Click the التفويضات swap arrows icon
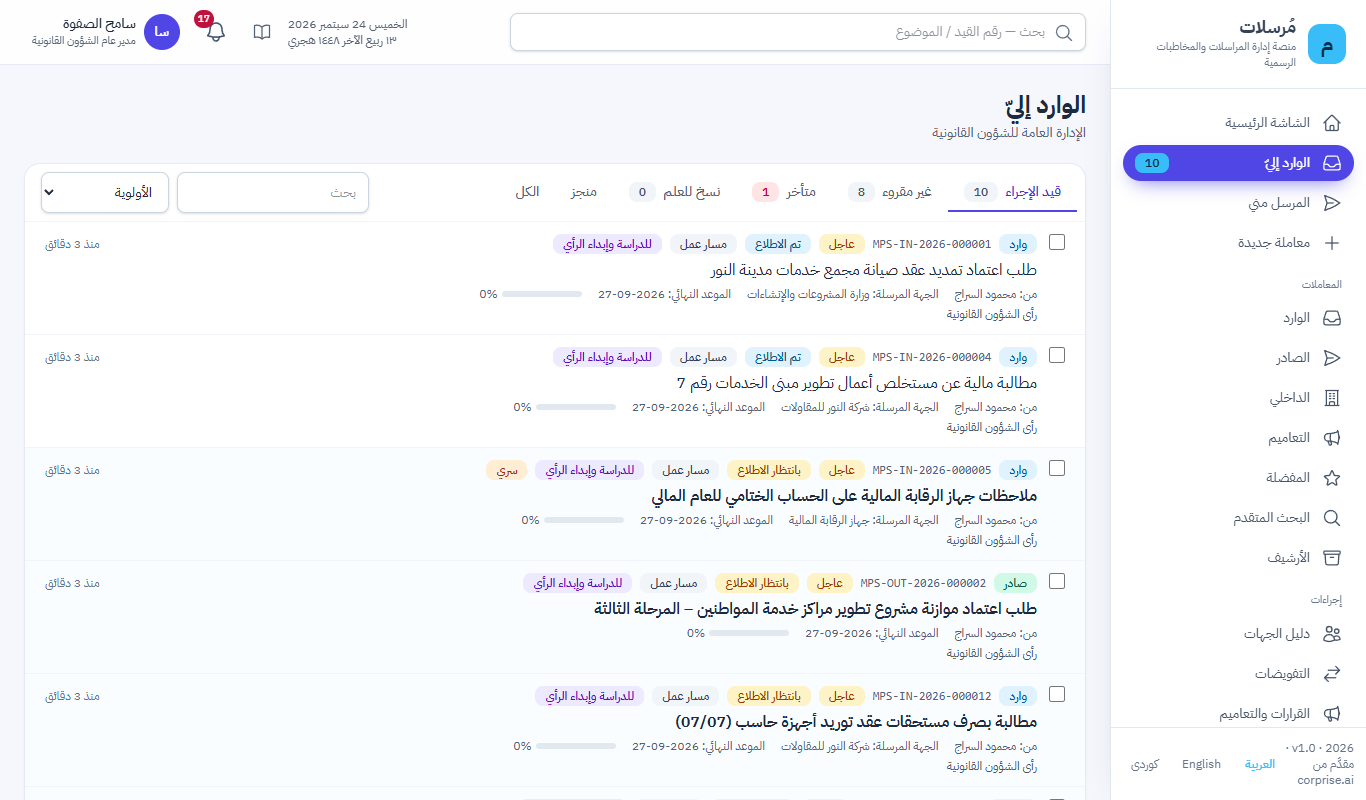 (1332, 674)
